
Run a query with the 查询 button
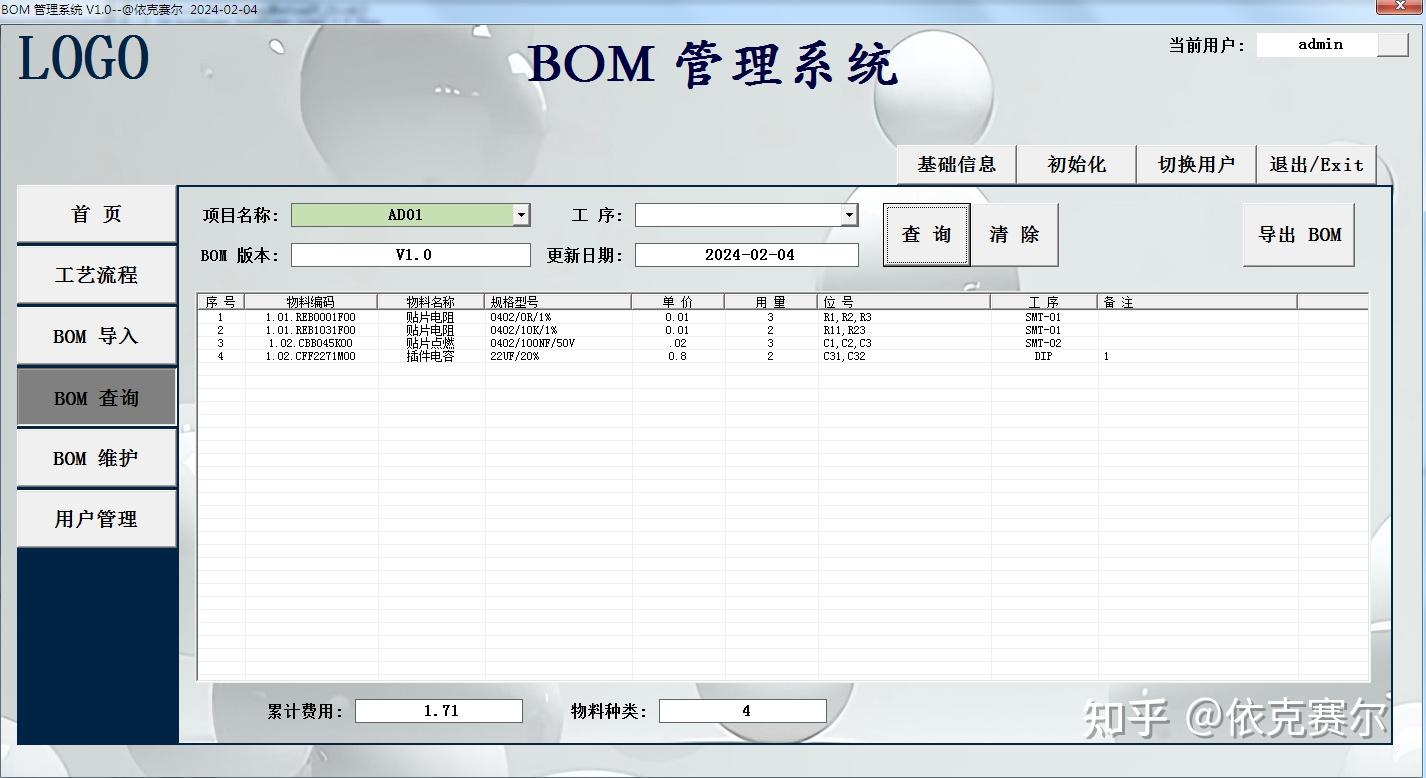click(926, 234)
